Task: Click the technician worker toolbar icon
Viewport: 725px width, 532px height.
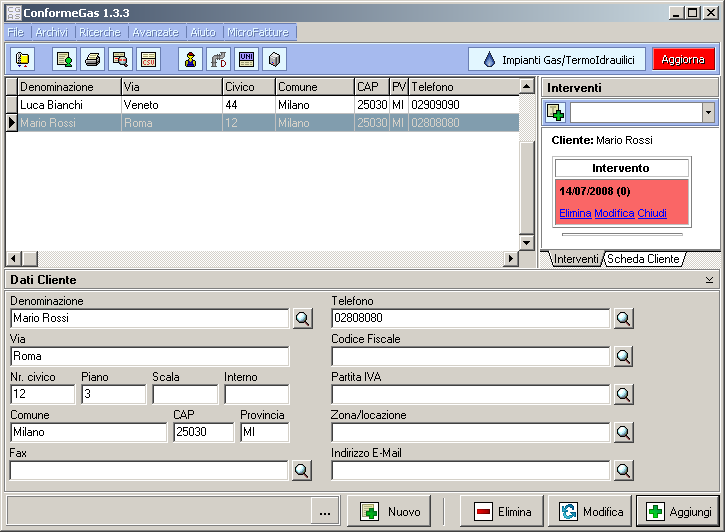Action: coord(190,60)
